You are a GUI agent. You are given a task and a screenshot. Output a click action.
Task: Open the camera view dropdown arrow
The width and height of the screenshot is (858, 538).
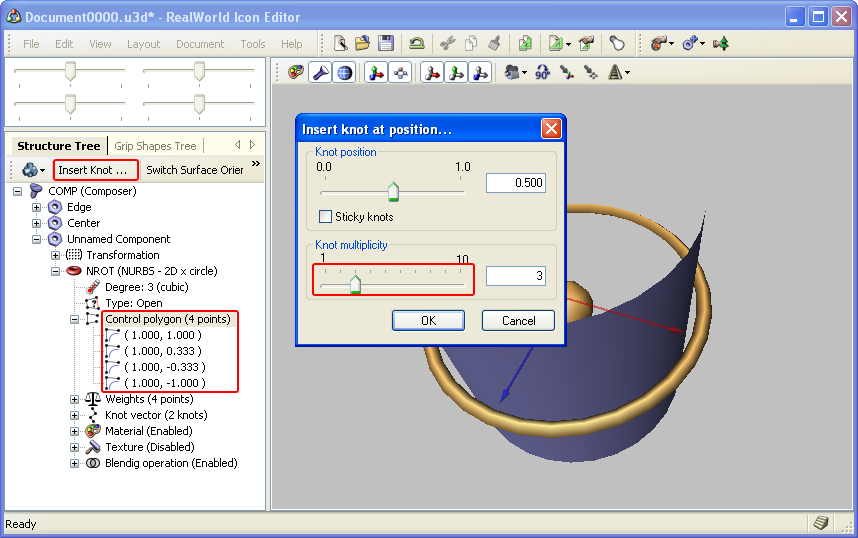pos(525,73)
